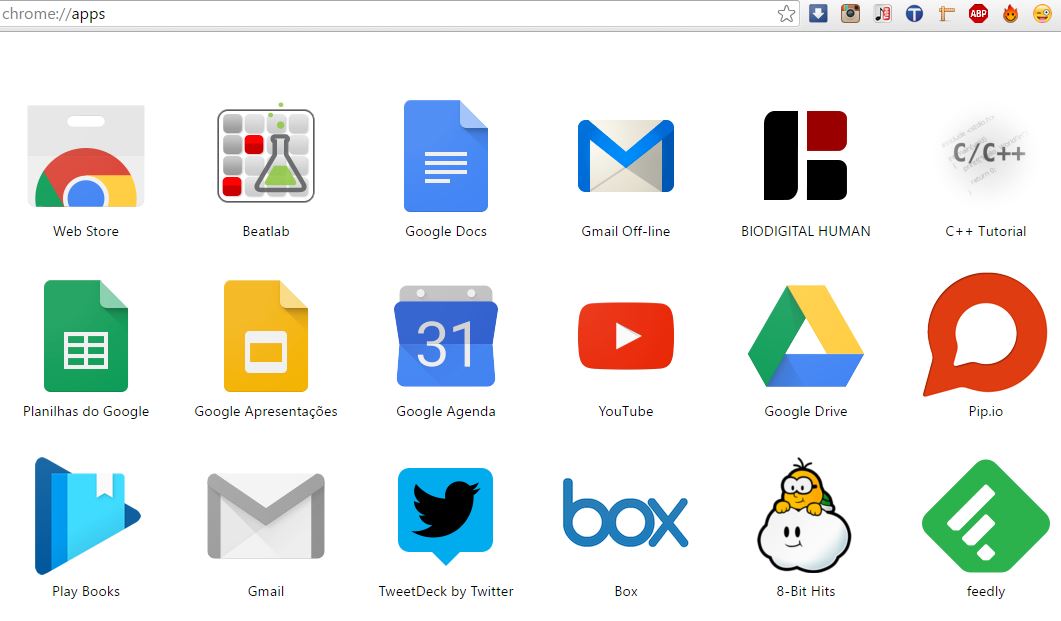Open the blue circle T extension
The height and width of the screenshot is (621, 1061).
click(x=914, y=14)
